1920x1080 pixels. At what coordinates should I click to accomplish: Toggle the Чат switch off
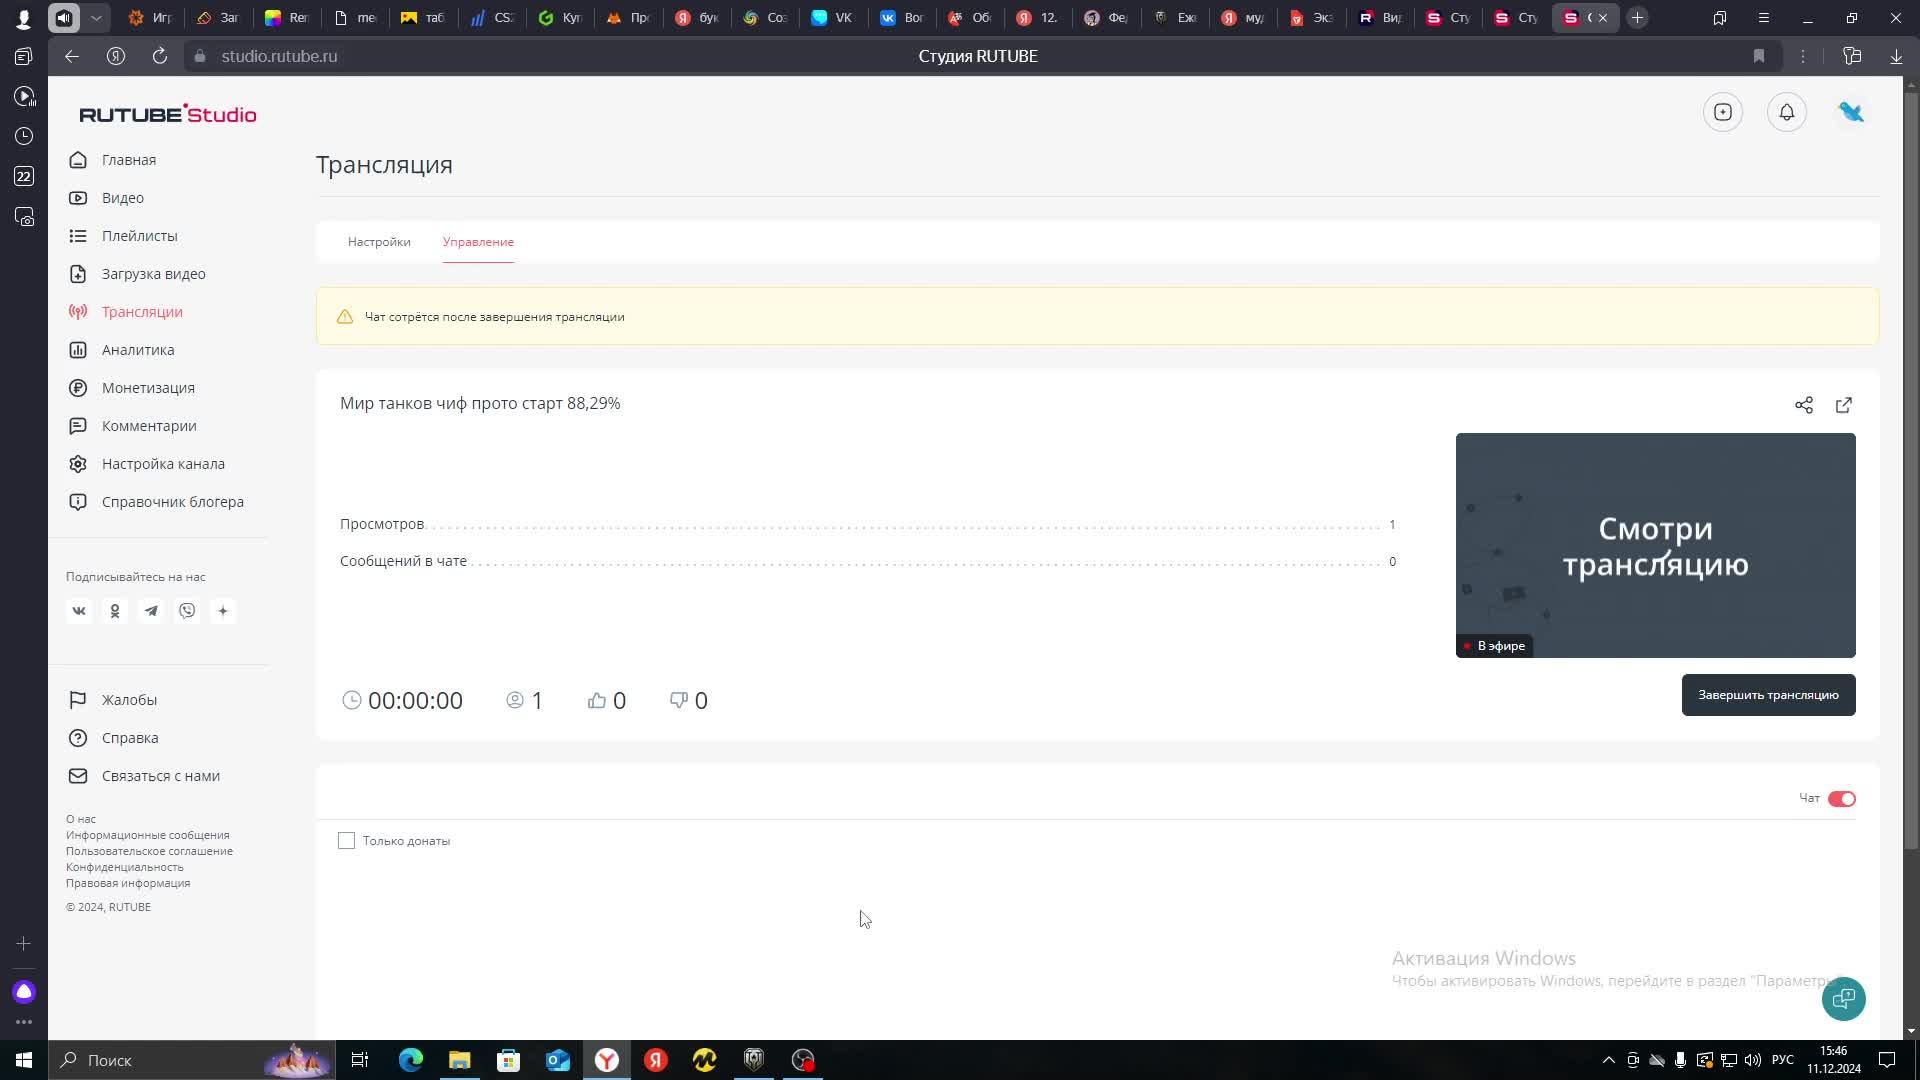click(1842, 799)
